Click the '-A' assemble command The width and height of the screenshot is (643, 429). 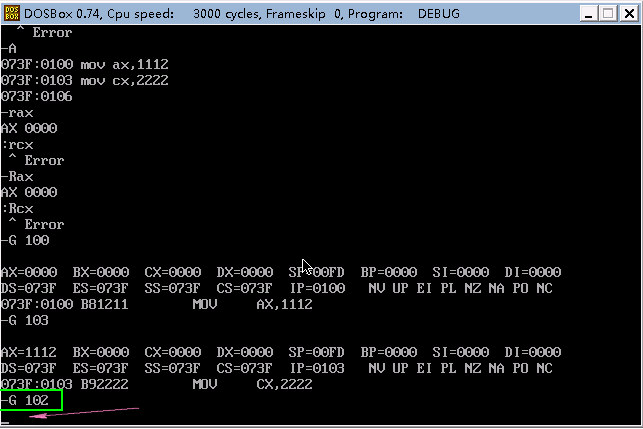pyautogui.click(x=9, y=49)
